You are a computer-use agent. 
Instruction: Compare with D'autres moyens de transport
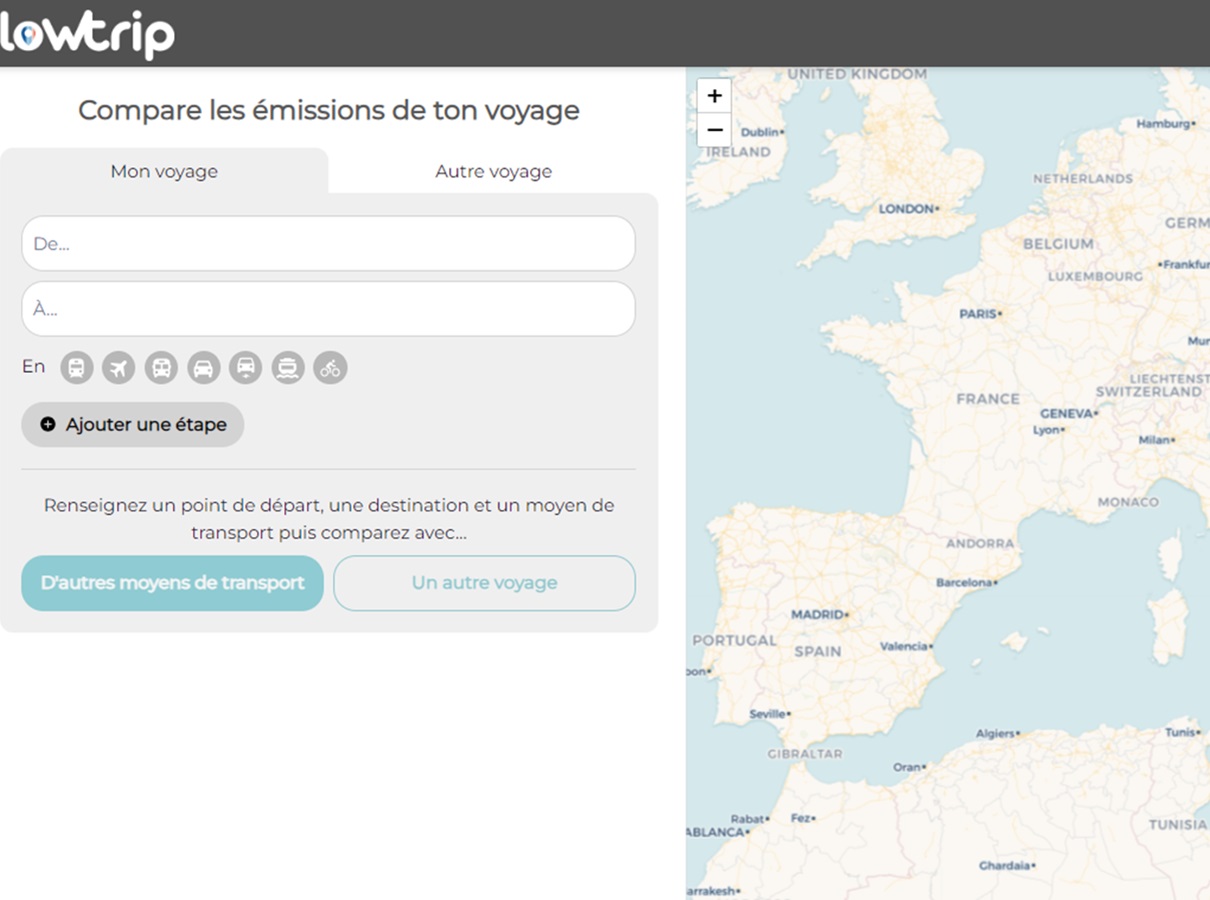coord(172,583)
